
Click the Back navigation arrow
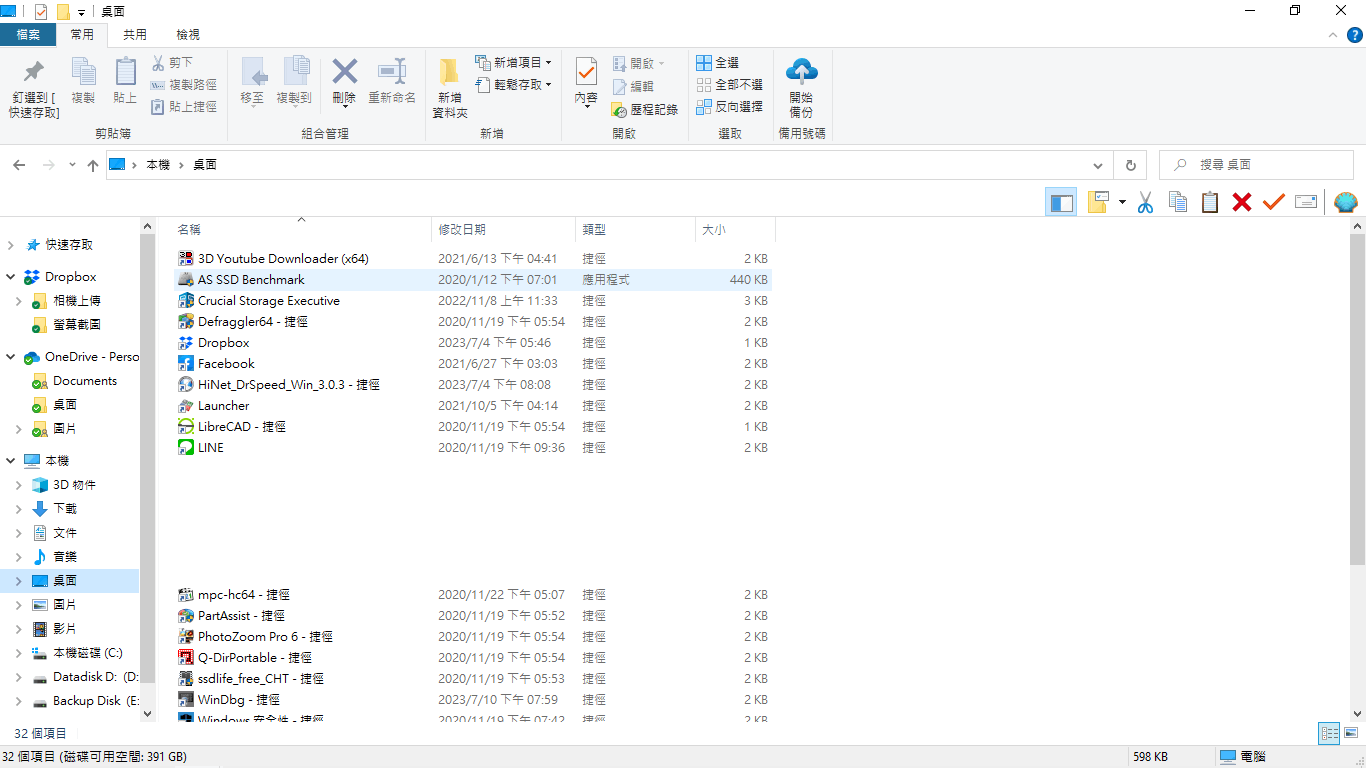click(x=19, y=165)
